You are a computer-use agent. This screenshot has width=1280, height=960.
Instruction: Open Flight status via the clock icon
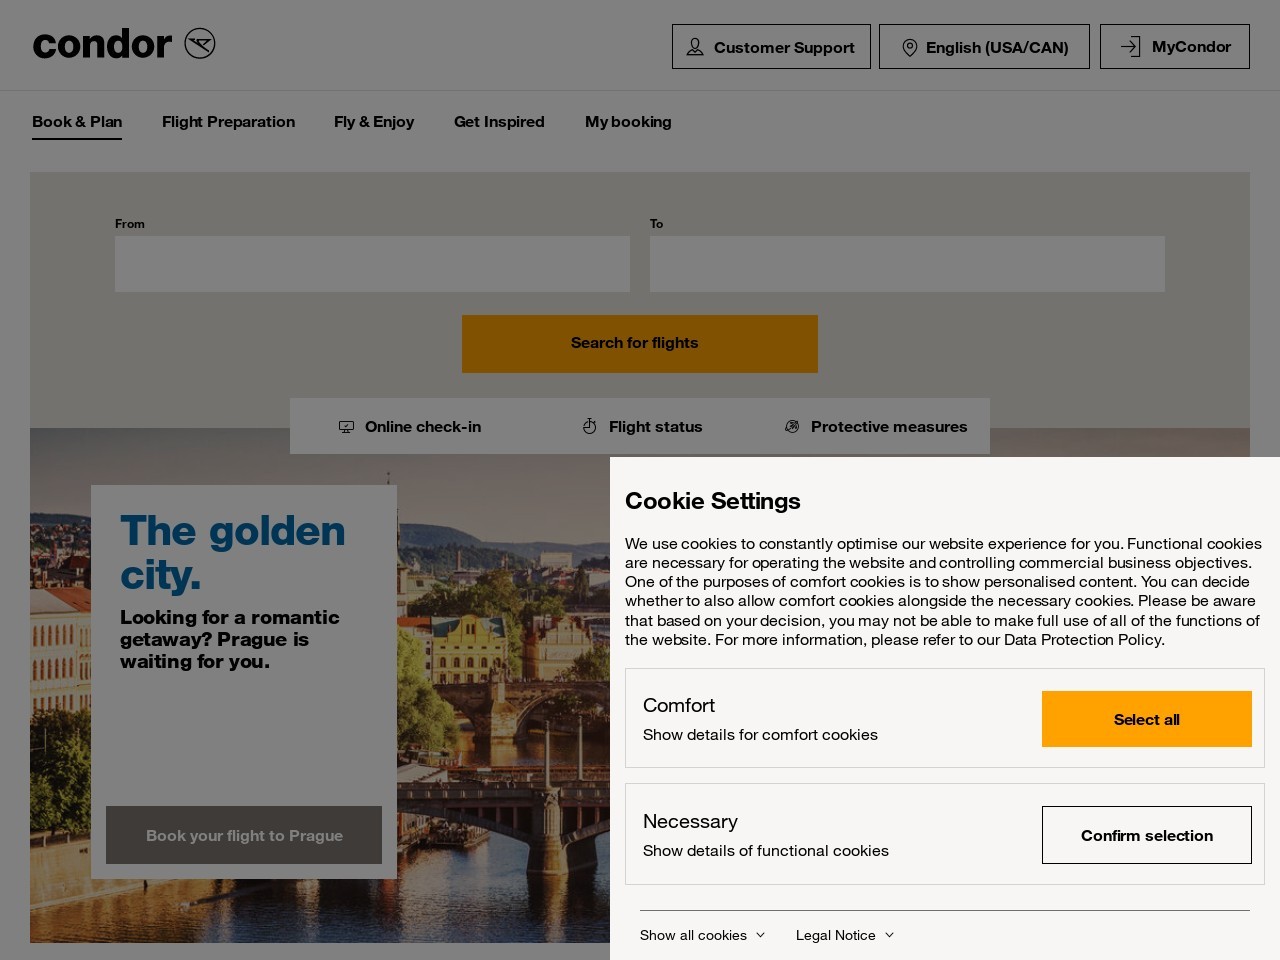click(x=589, y=426)
